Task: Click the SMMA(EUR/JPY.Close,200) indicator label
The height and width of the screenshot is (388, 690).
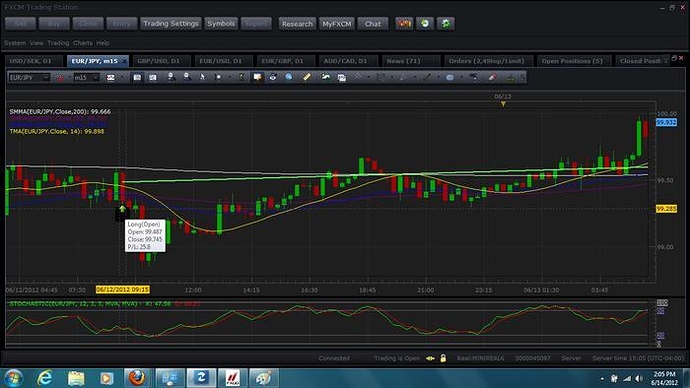Action: coord(60,112)
